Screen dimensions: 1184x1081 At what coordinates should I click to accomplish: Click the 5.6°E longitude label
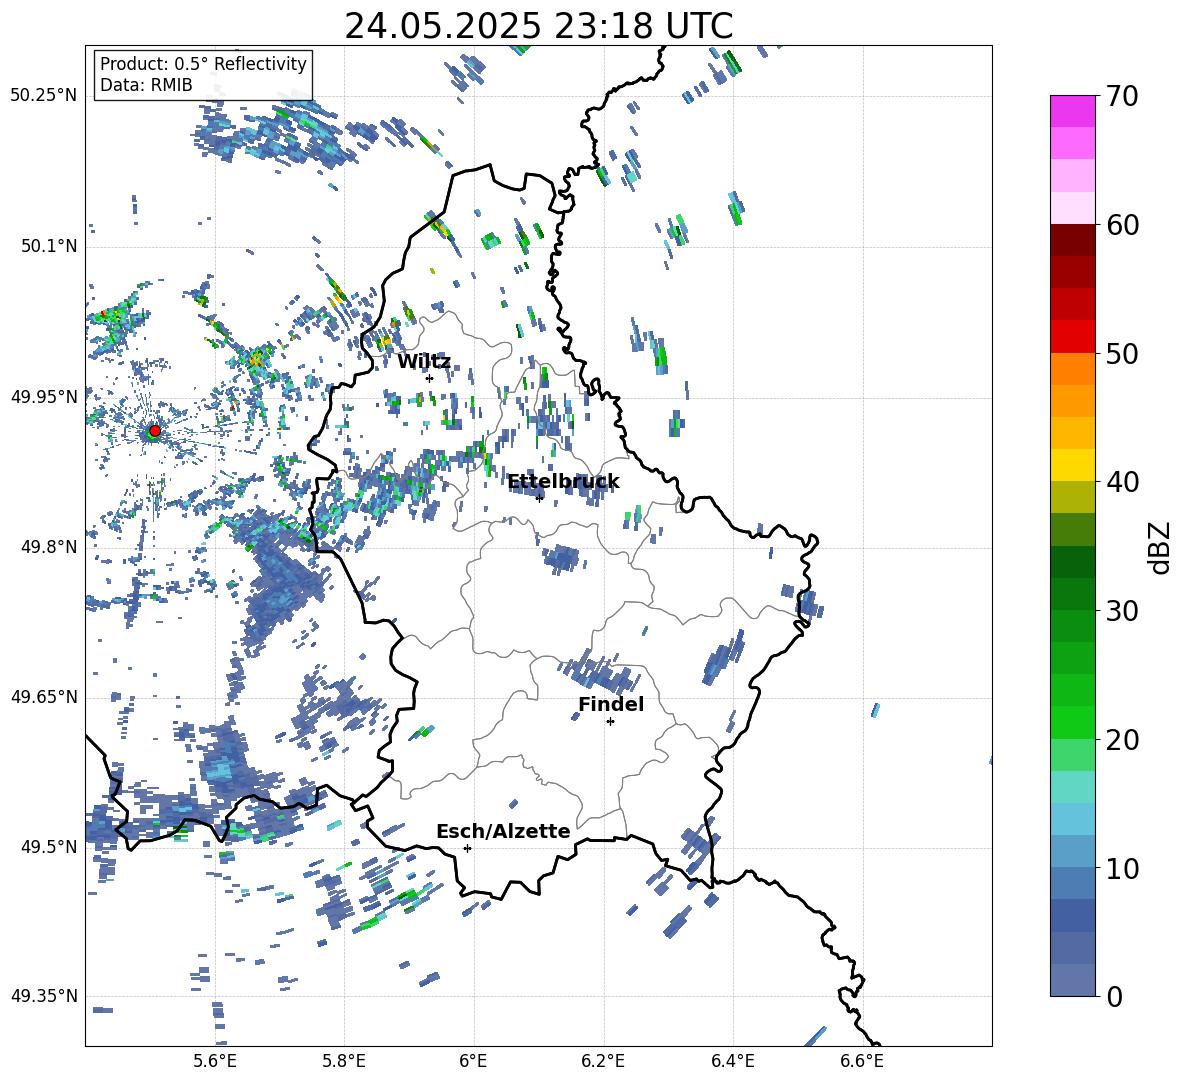[x=215, y=1061]
